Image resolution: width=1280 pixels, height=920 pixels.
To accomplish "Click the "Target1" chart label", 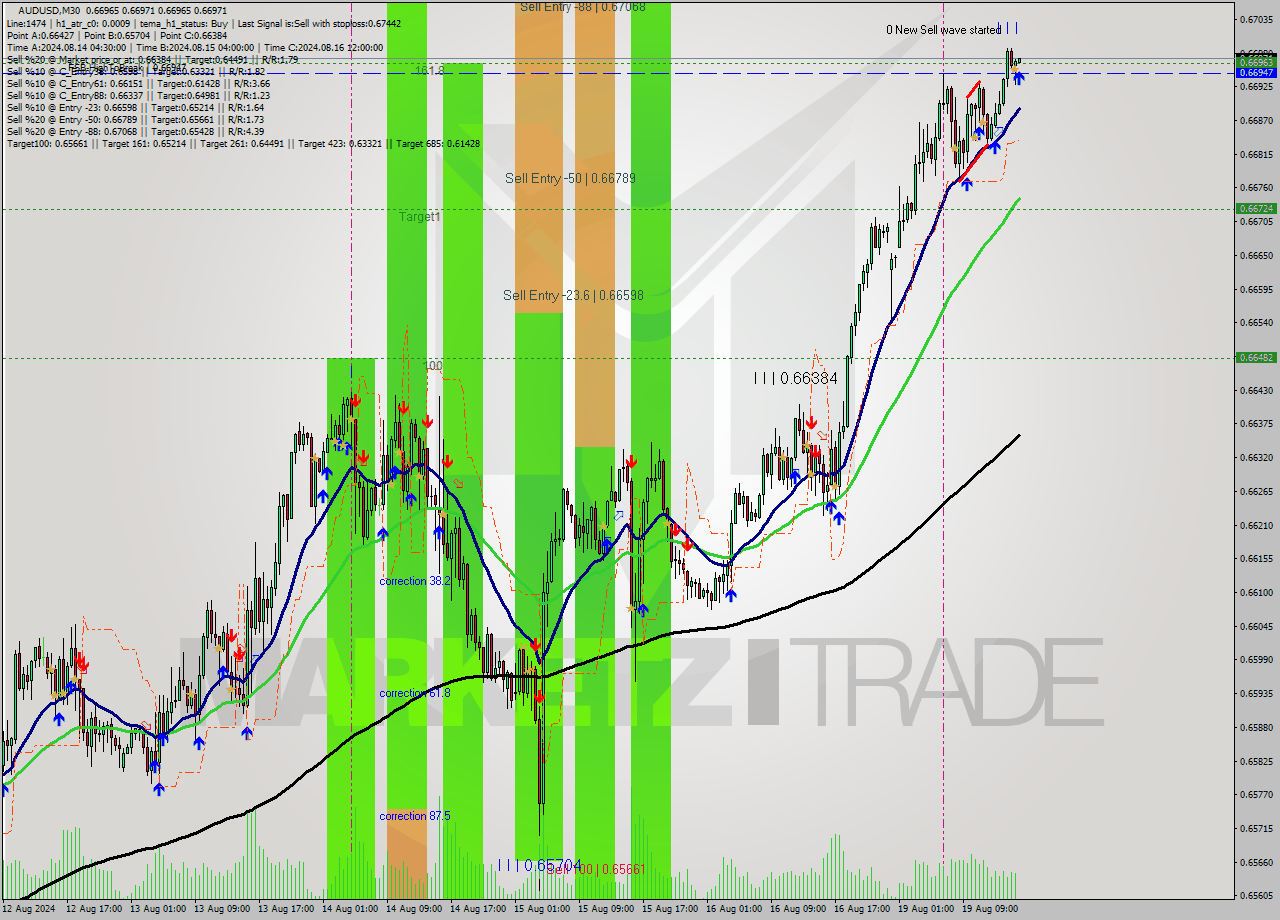I will pyautogui.click(x=419, y=216).
